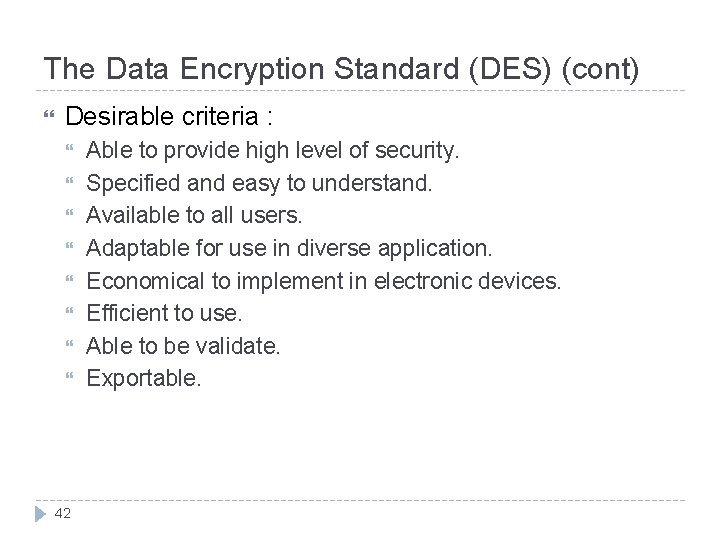Click the Adaptable for use in diverse application text
720x540 pixels.
[x=290, y=249]
